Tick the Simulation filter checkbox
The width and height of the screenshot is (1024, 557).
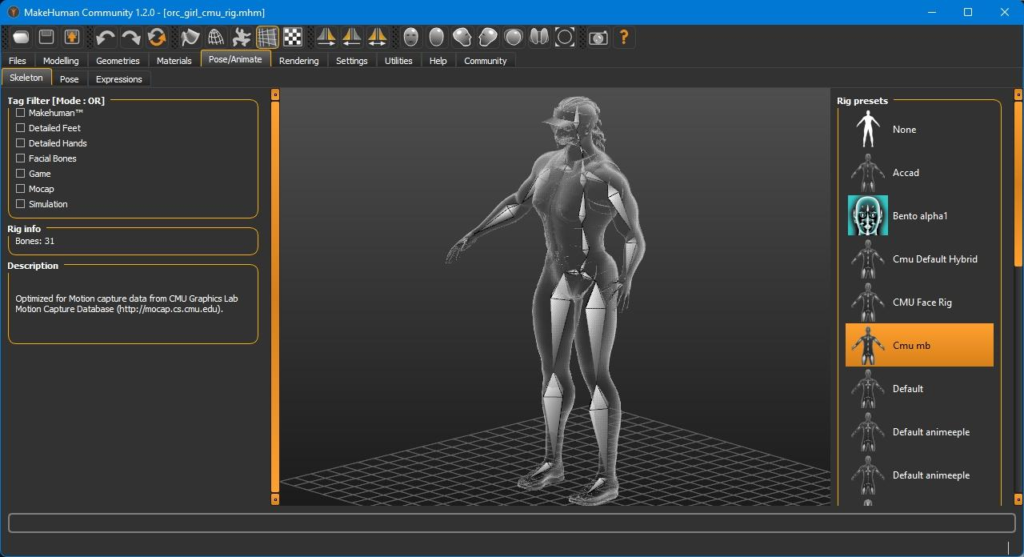tap(20, 204)
